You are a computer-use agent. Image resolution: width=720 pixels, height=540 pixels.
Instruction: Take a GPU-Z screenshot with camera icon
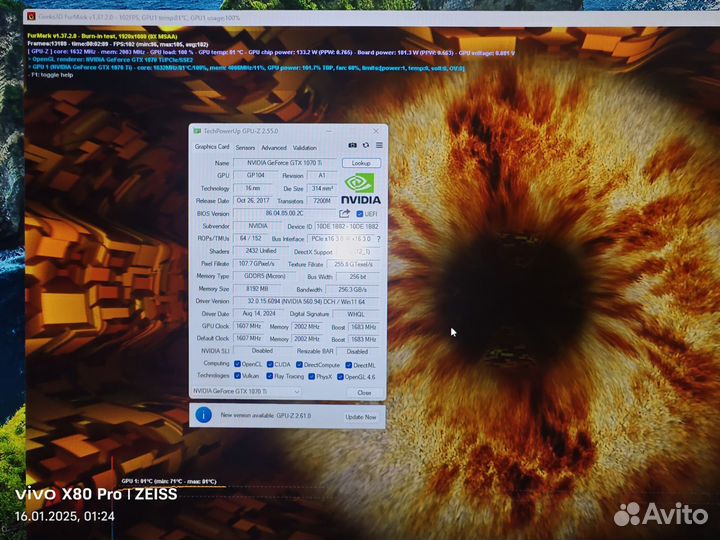coord(352,145)
